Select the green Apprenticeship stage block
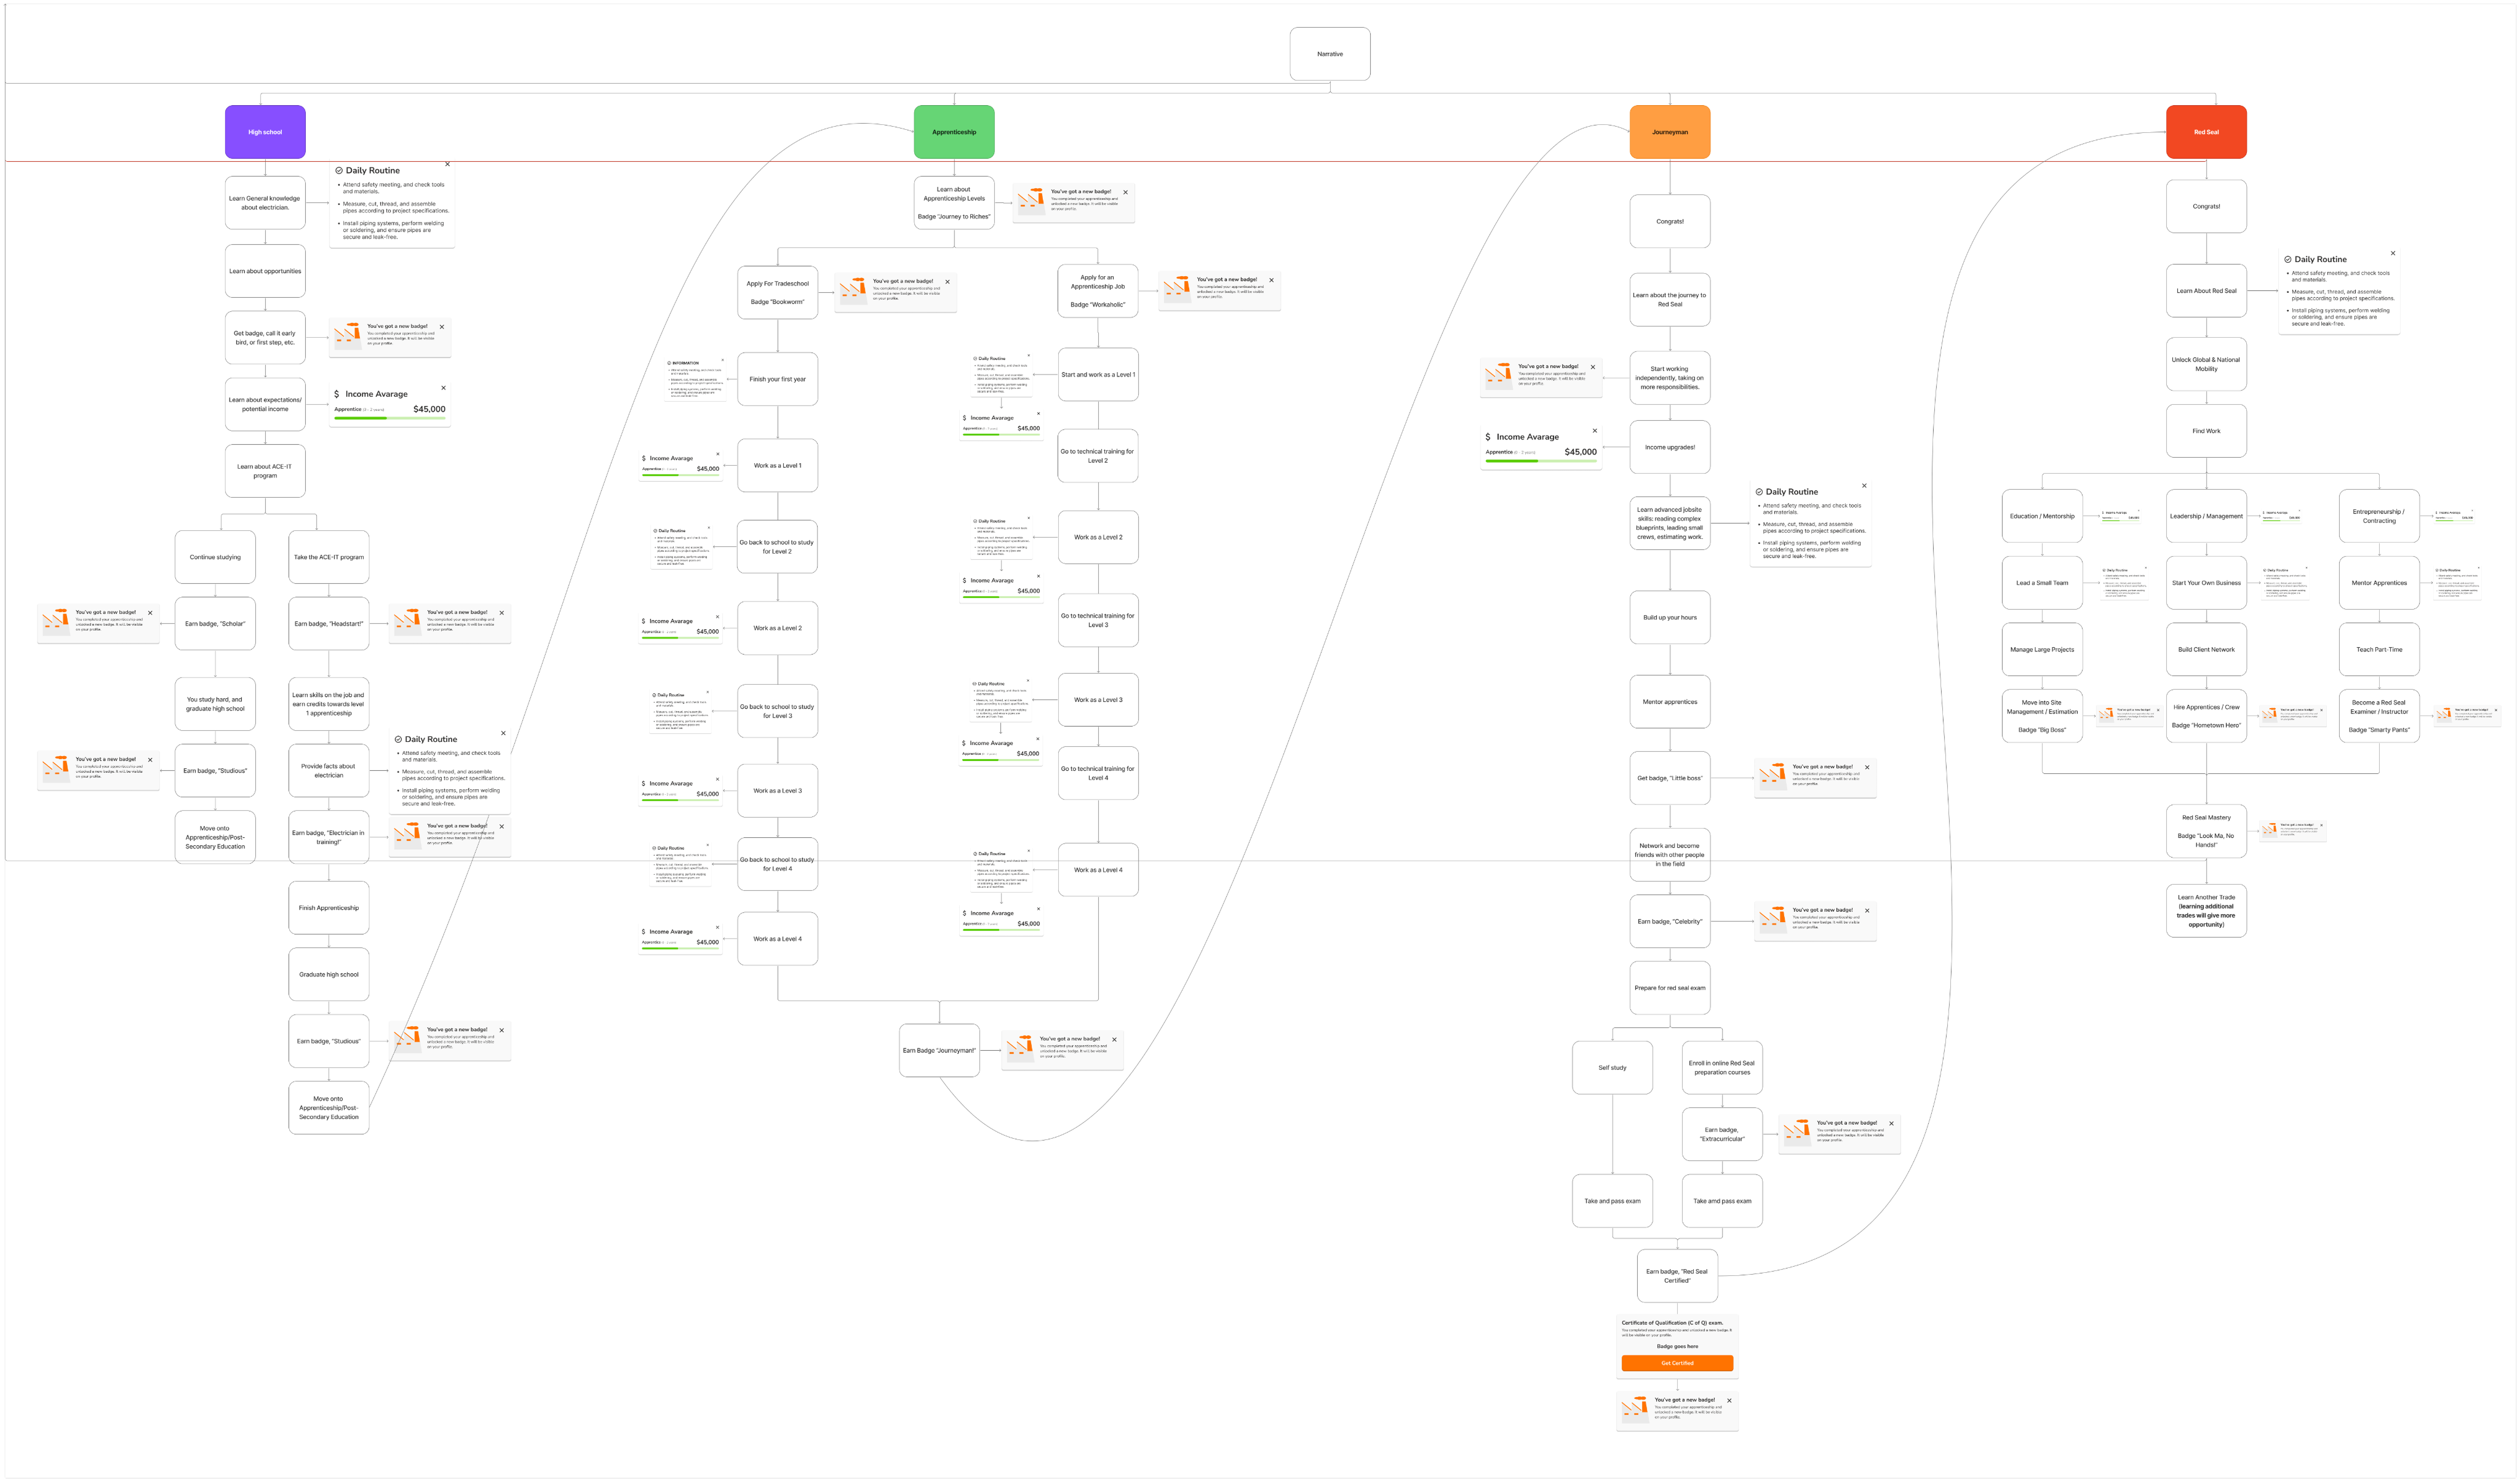 point(954,132)
